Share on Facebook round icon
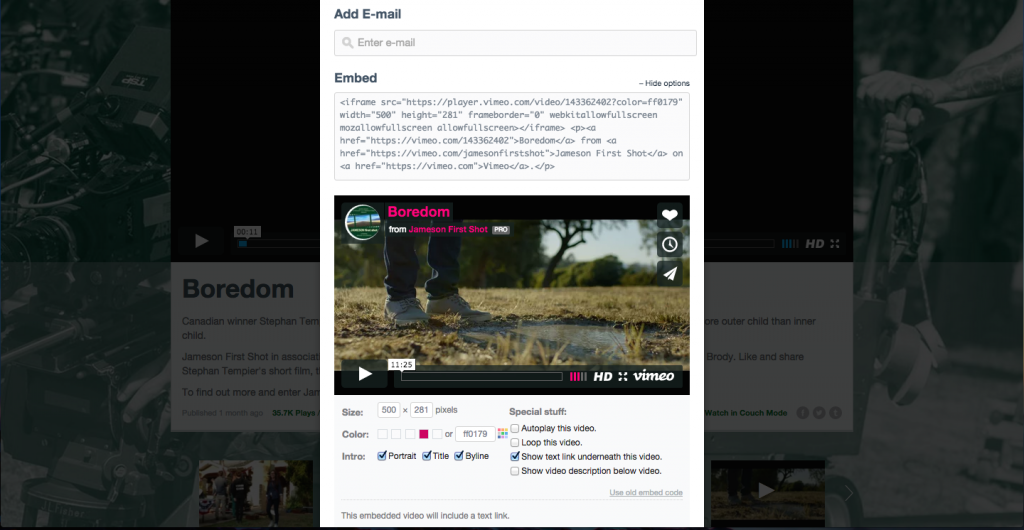This screenshot has height=530, width=1024. coord(803,413)
